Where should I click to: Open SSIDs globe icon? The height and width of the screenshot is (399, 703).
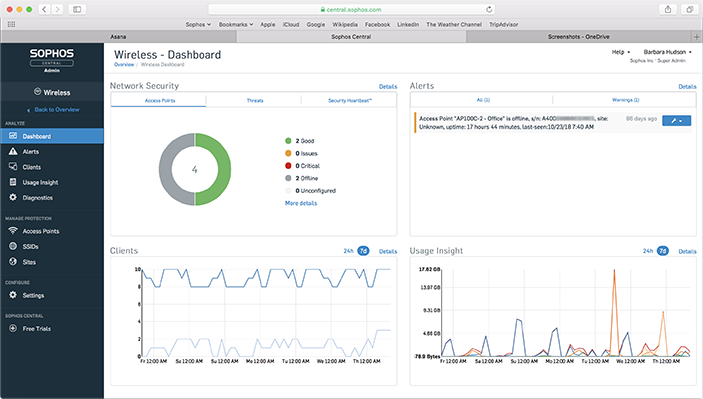tap(13, 246)
